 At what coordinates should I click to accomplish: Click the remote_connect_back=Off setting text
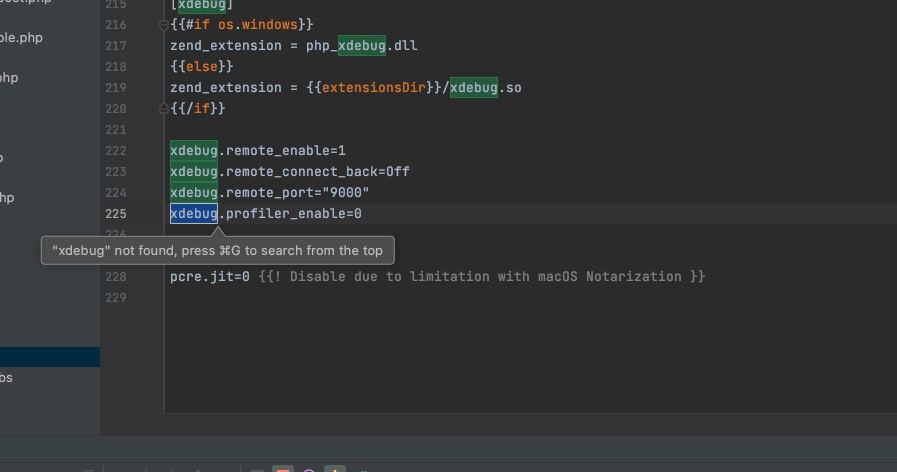pos(317,172)
